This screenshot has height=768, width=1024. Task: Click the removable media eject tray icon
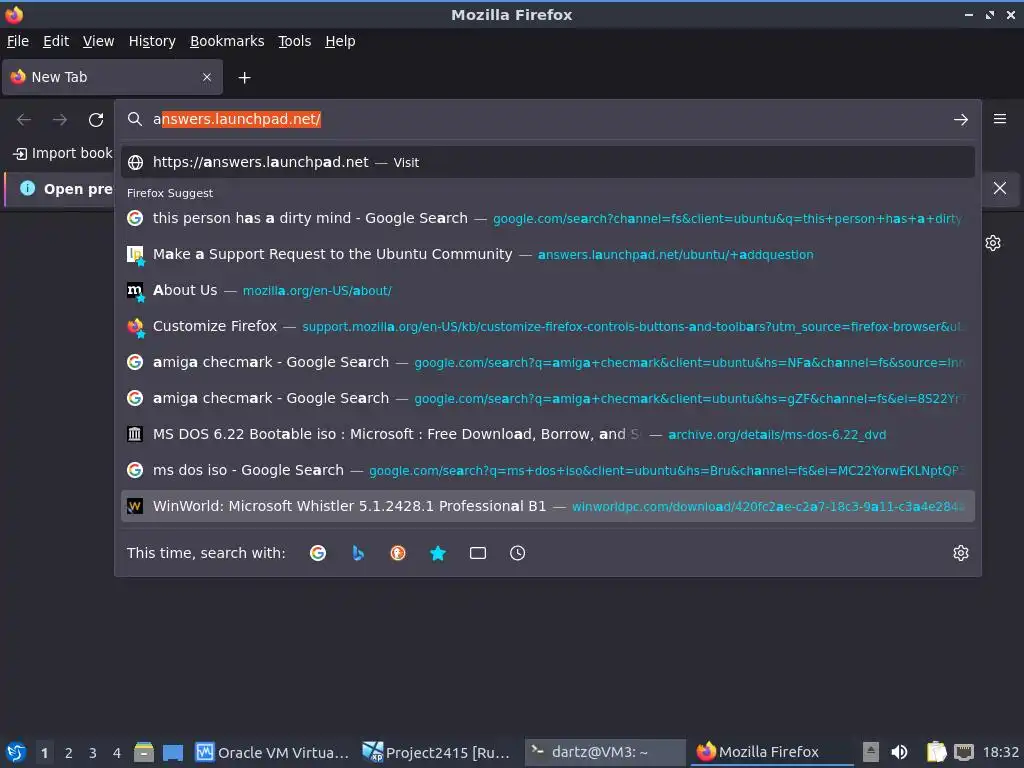[x=871, y=752]
